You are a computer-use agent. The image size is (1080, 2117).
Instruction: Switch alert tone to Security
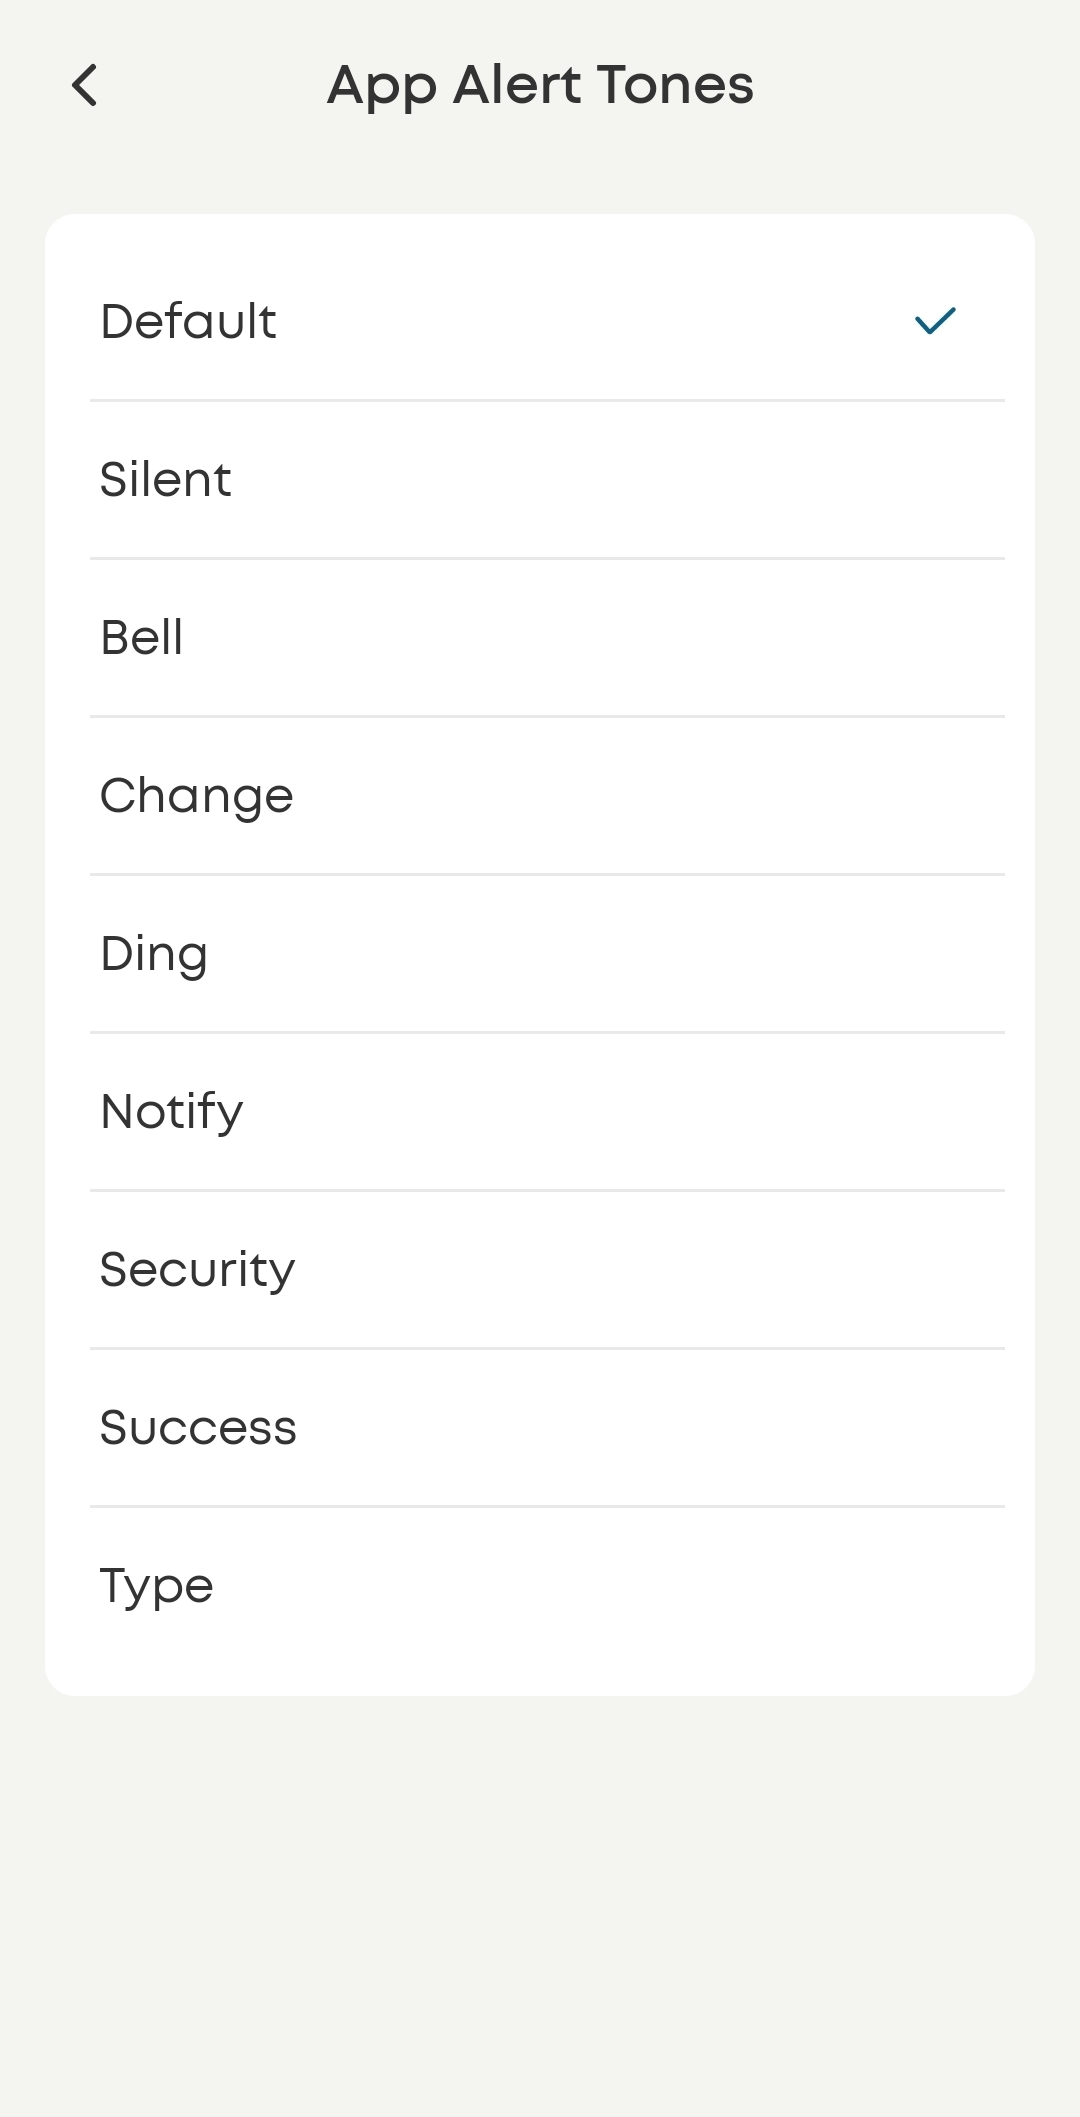(198, 1270)
